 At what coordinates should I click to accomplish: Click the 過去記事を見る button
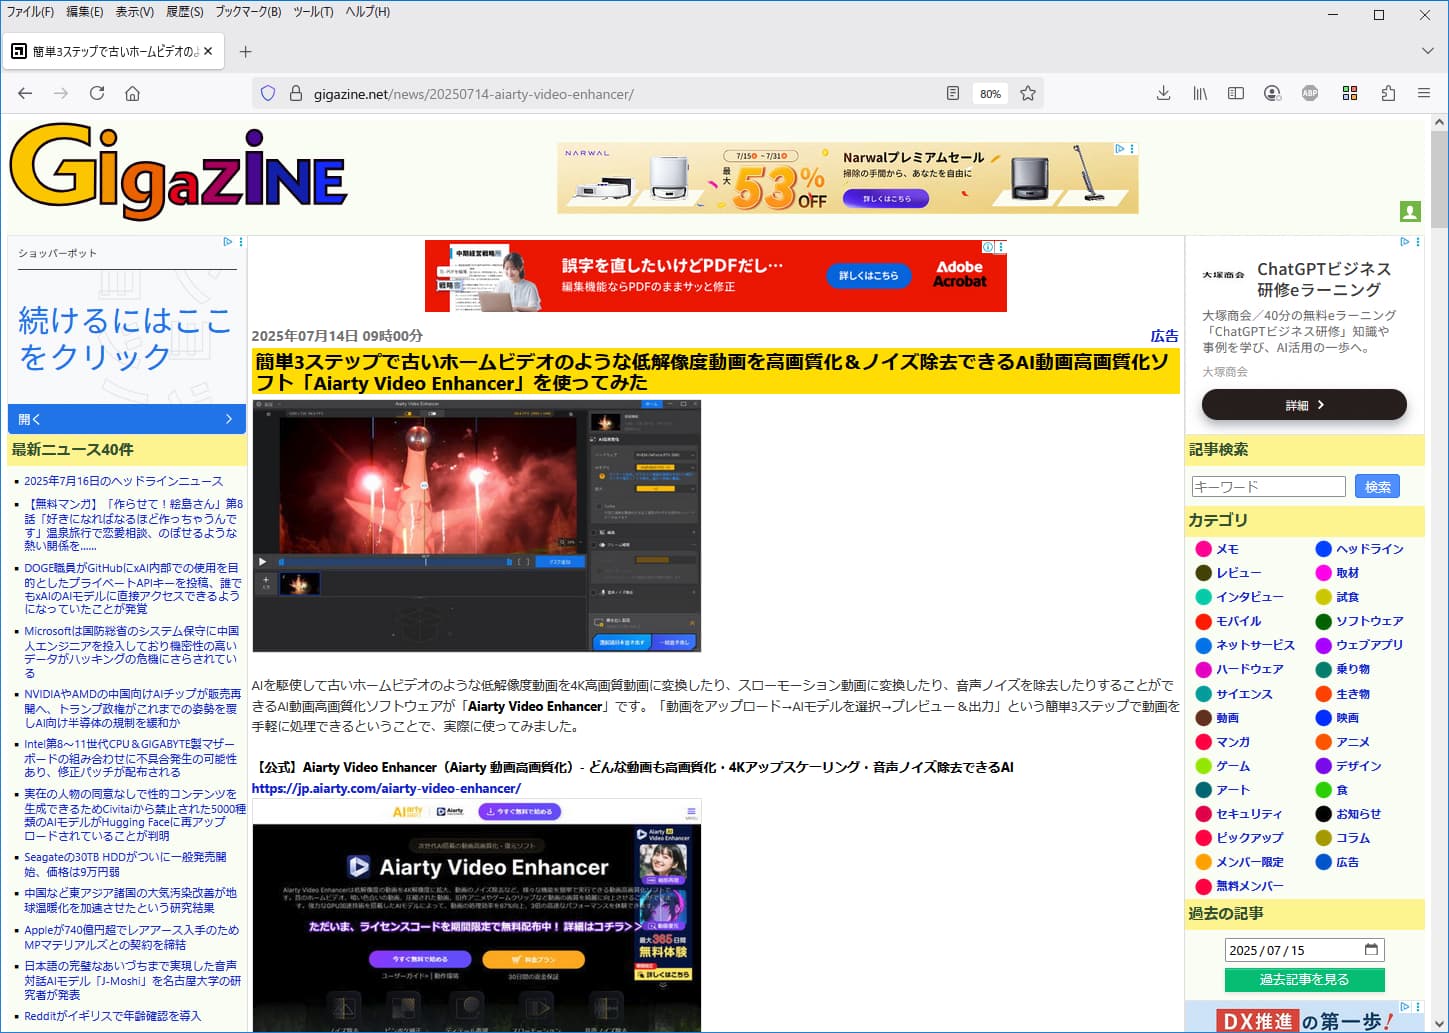pyautogui.click(x=1304, y=979)
